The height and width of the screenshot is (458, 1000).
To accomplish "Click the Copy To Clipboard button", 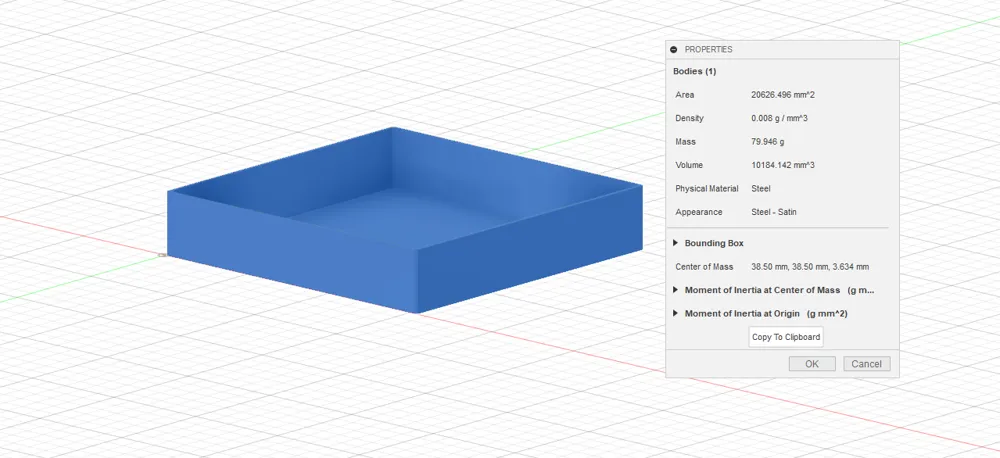I will point(786,337).
